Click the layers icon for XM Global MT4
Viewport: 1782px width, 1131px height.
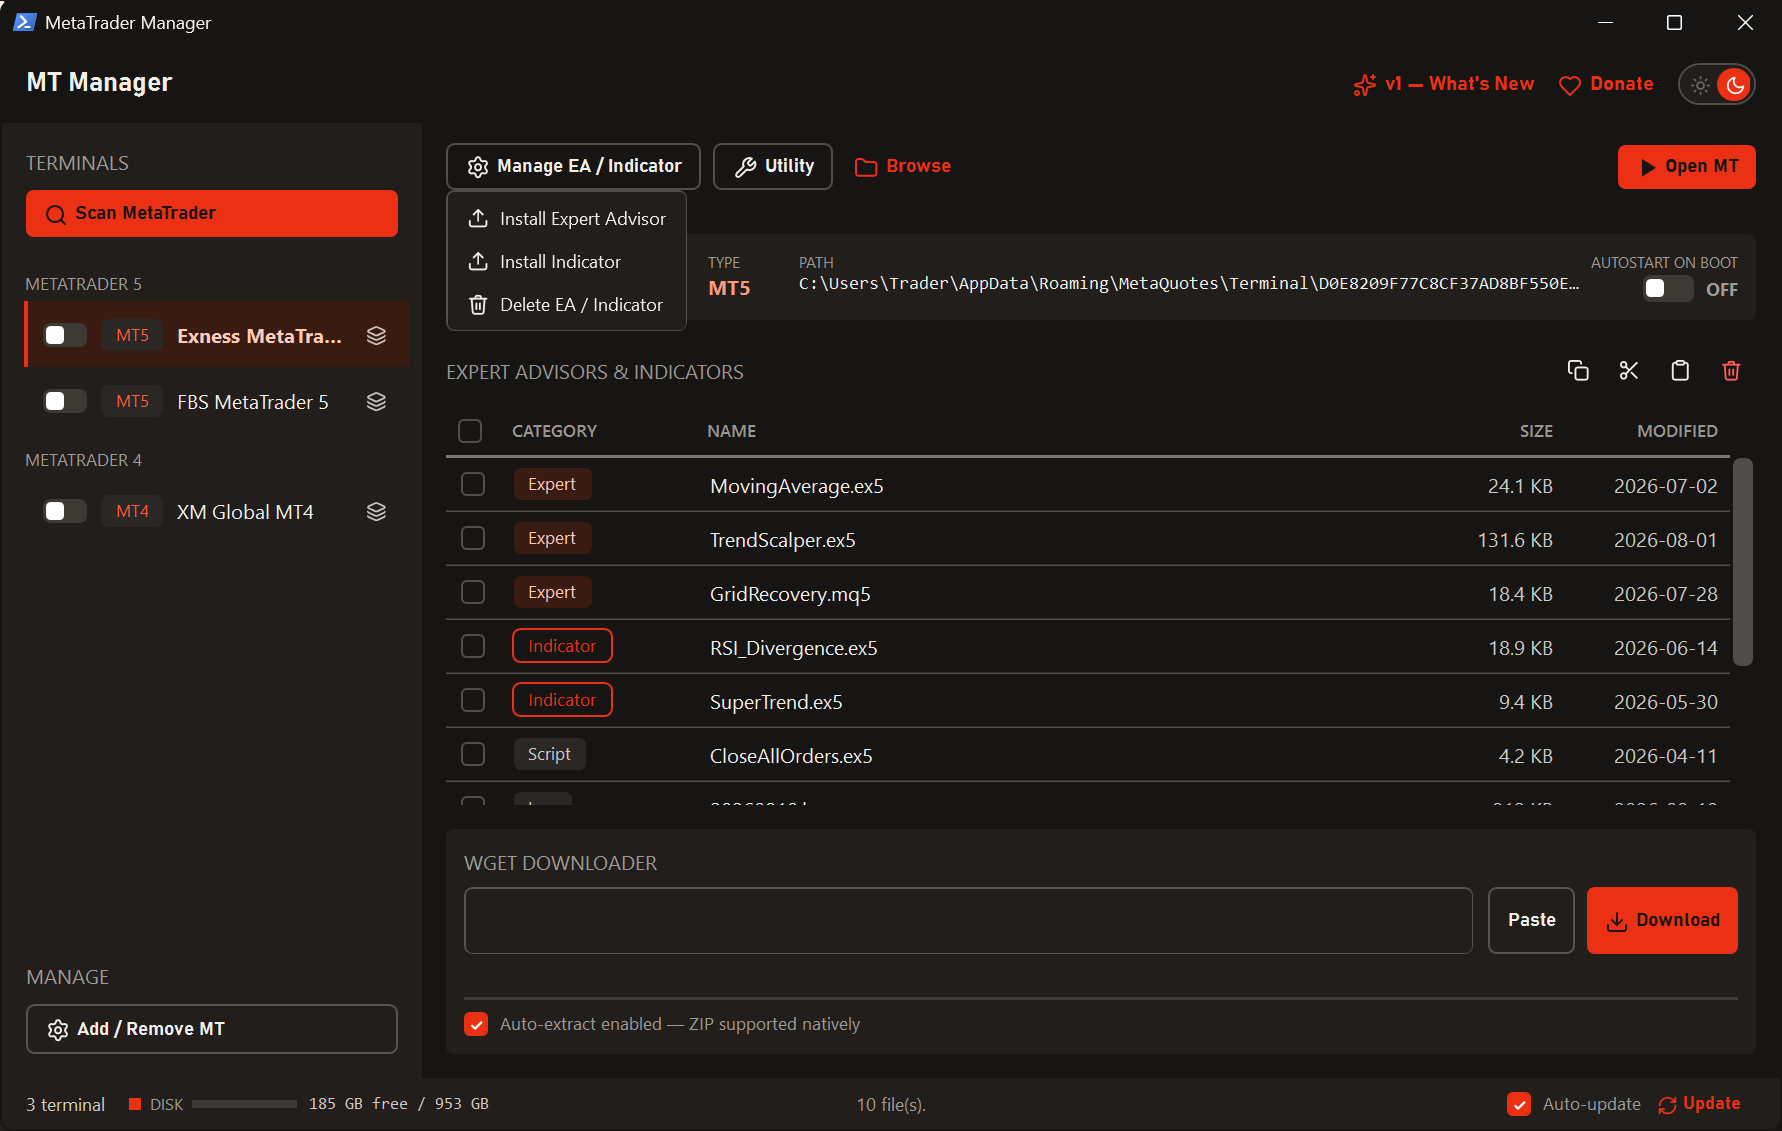tap(376, 511)
